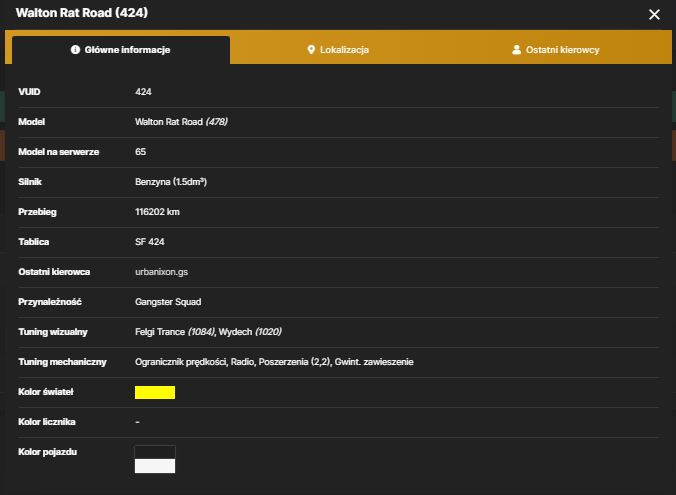
Task: Click the VUID row label
Action: pos(29,92)
